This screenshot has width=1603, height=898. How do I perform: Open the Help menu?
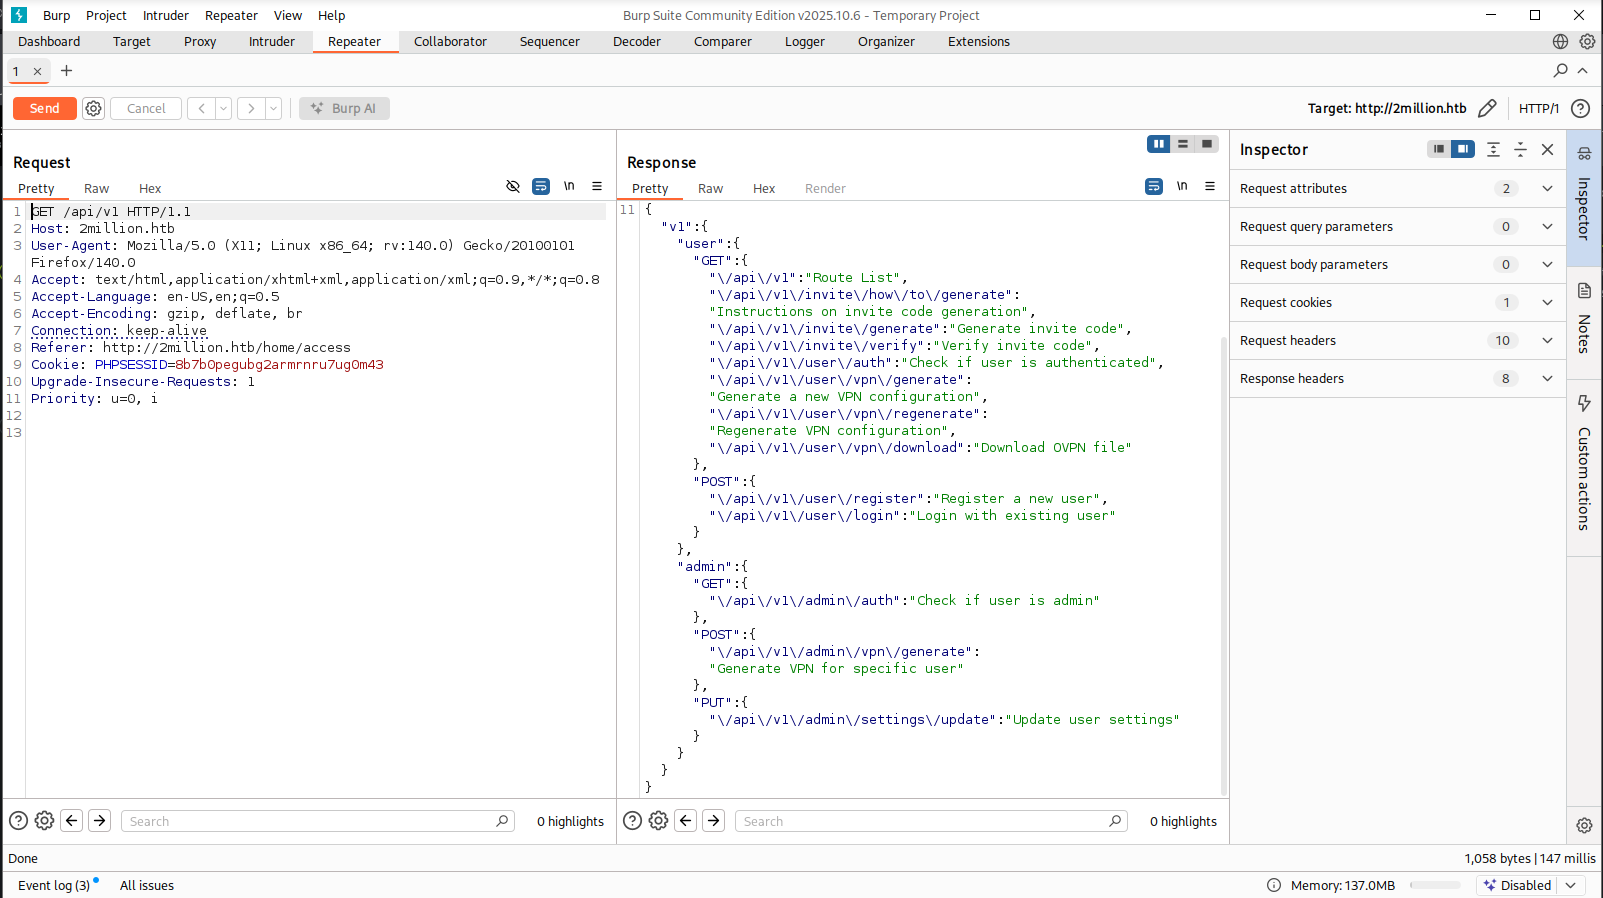point(332,15)
